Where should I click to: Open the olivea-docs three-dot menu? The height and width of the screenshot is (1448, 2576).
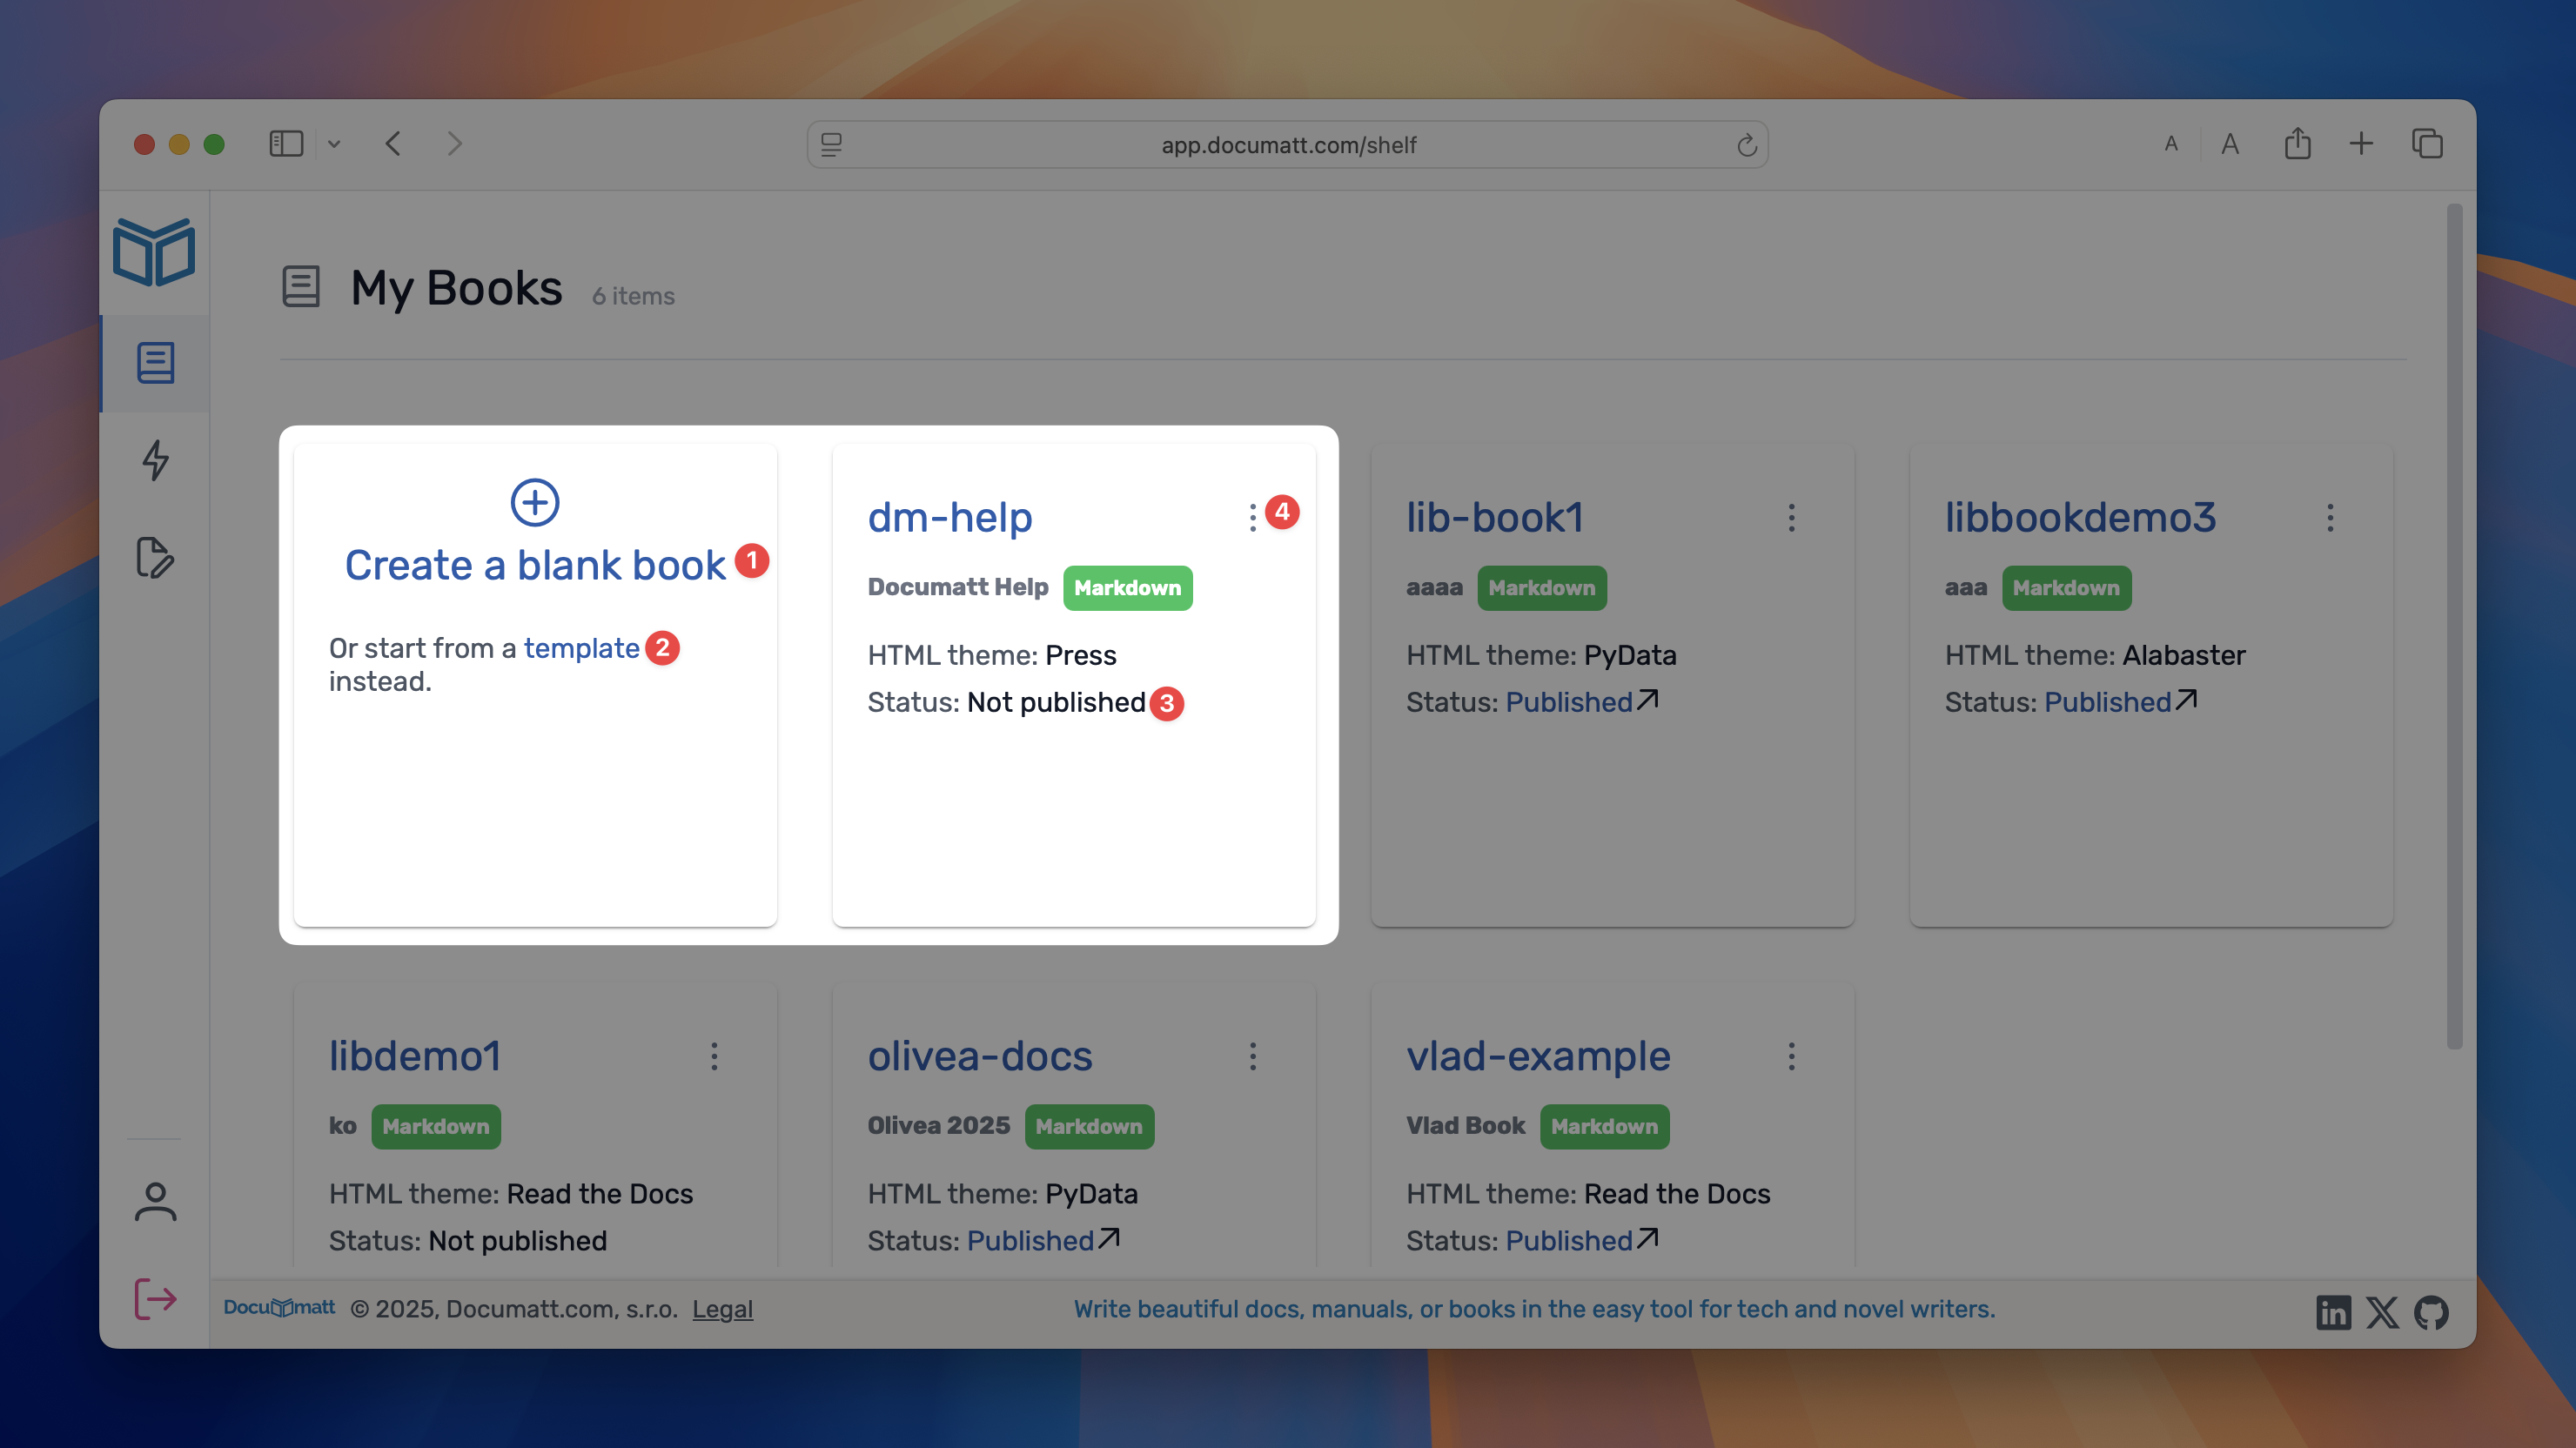[x=1252, y=1057]
